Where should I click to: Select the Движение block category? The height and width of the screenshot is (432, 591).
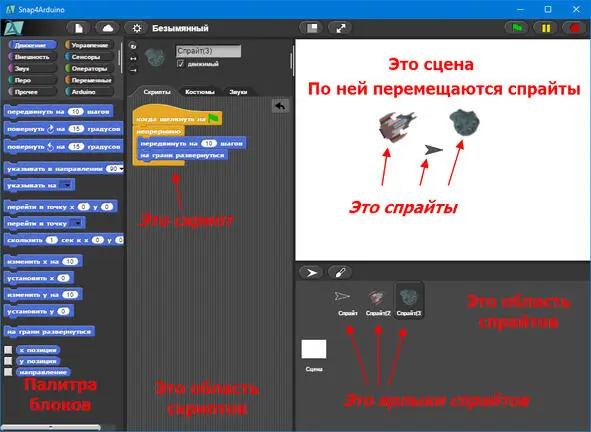point(32,45)
